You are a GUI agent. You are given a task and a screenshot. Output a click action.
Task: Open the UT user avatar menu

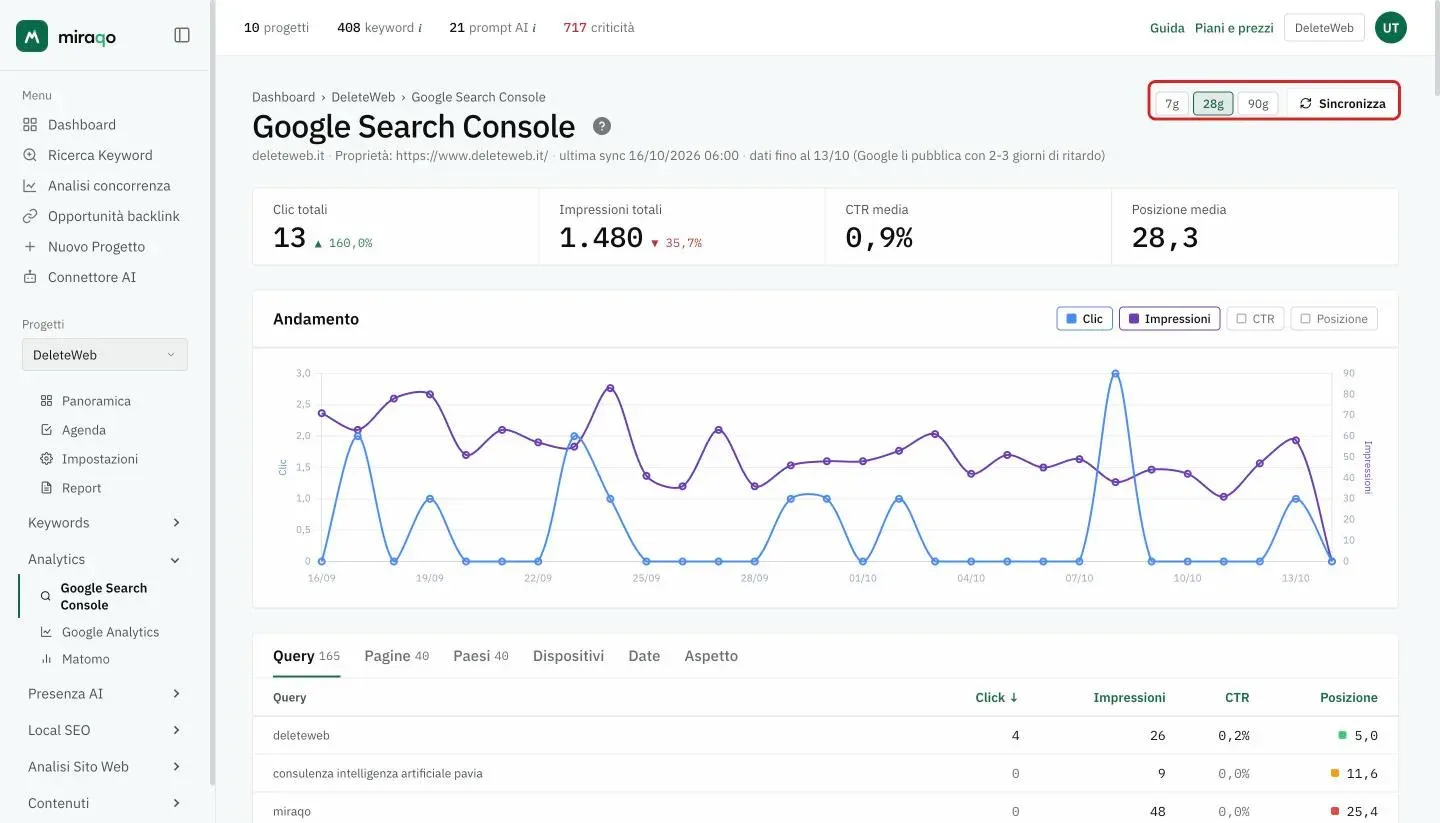click(1391, 28)
